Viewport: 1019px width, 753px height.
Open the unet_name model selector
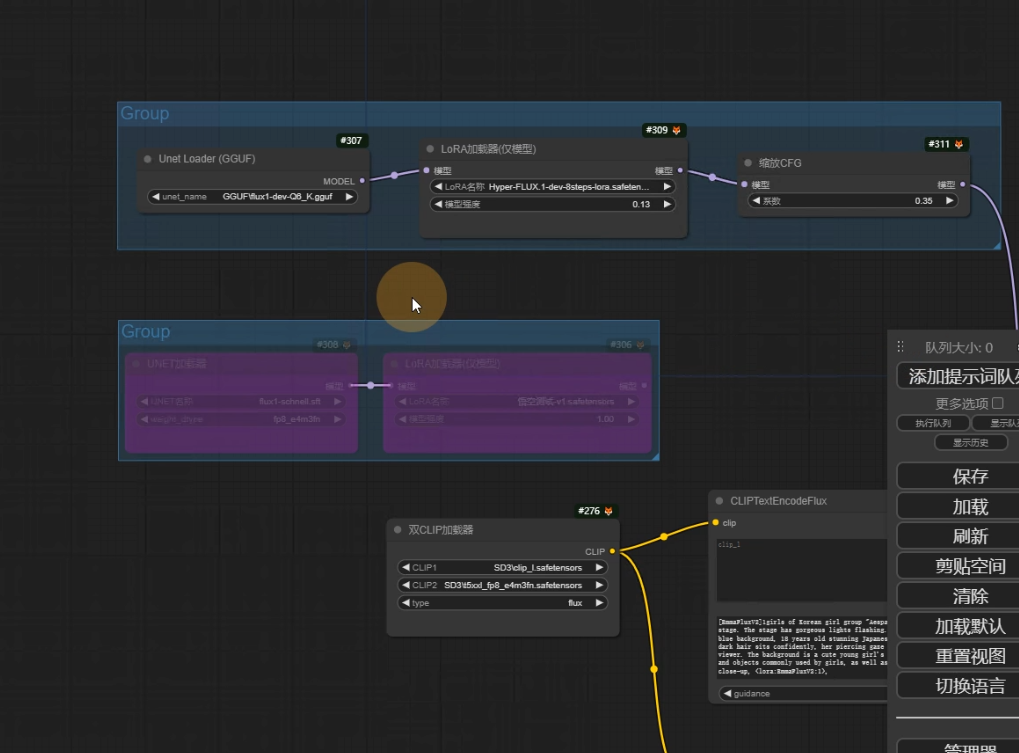252,197
